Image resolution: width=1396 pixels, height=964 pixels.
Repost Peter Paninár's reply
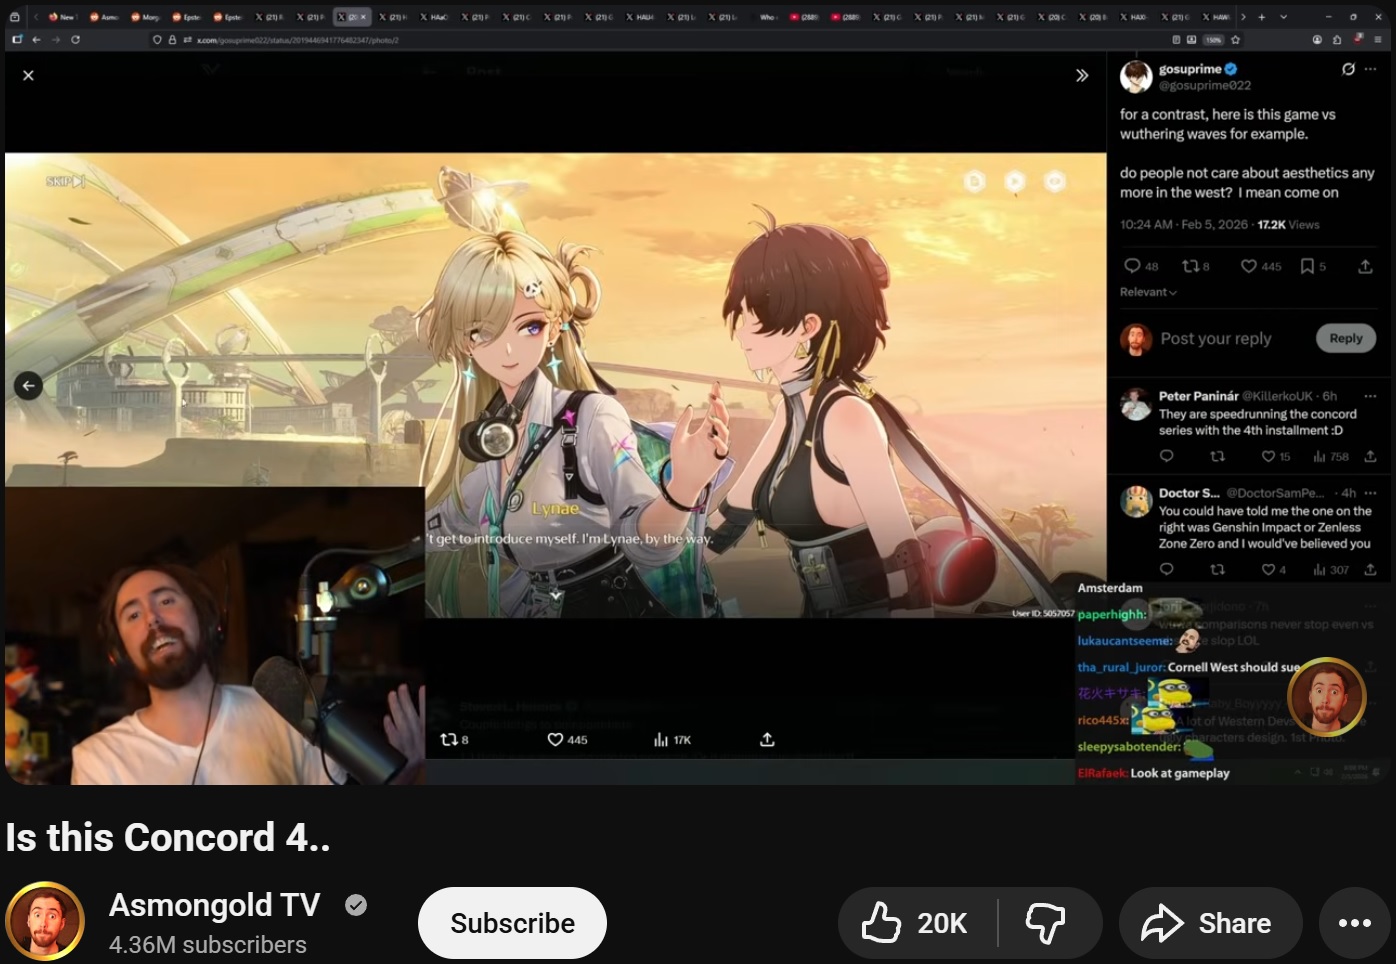[1217, 456]
